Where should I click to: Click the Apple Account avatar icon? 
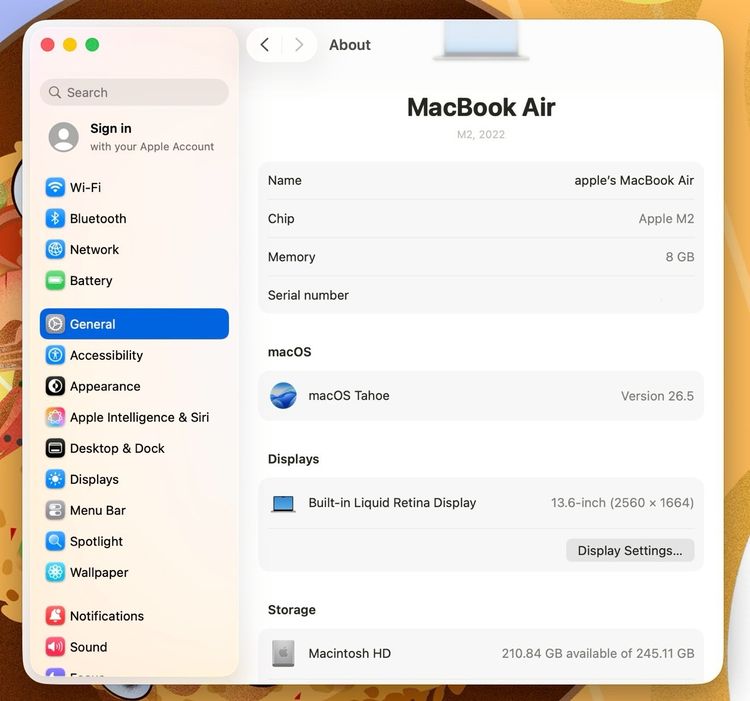64,137
